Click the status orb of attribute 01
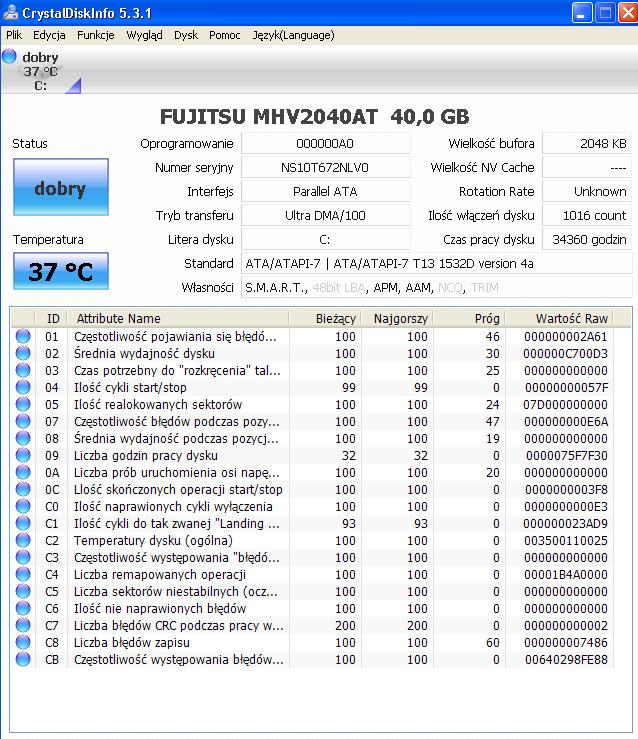Image resolution: width=638 pixels, height=739 pixels. point(23,336)
